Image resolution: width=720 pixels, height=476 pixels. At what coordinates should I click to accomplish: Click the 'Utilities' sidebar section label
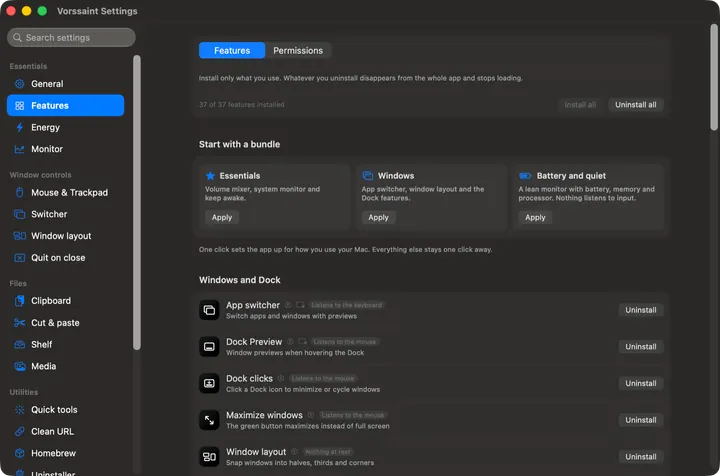point(24,392)
